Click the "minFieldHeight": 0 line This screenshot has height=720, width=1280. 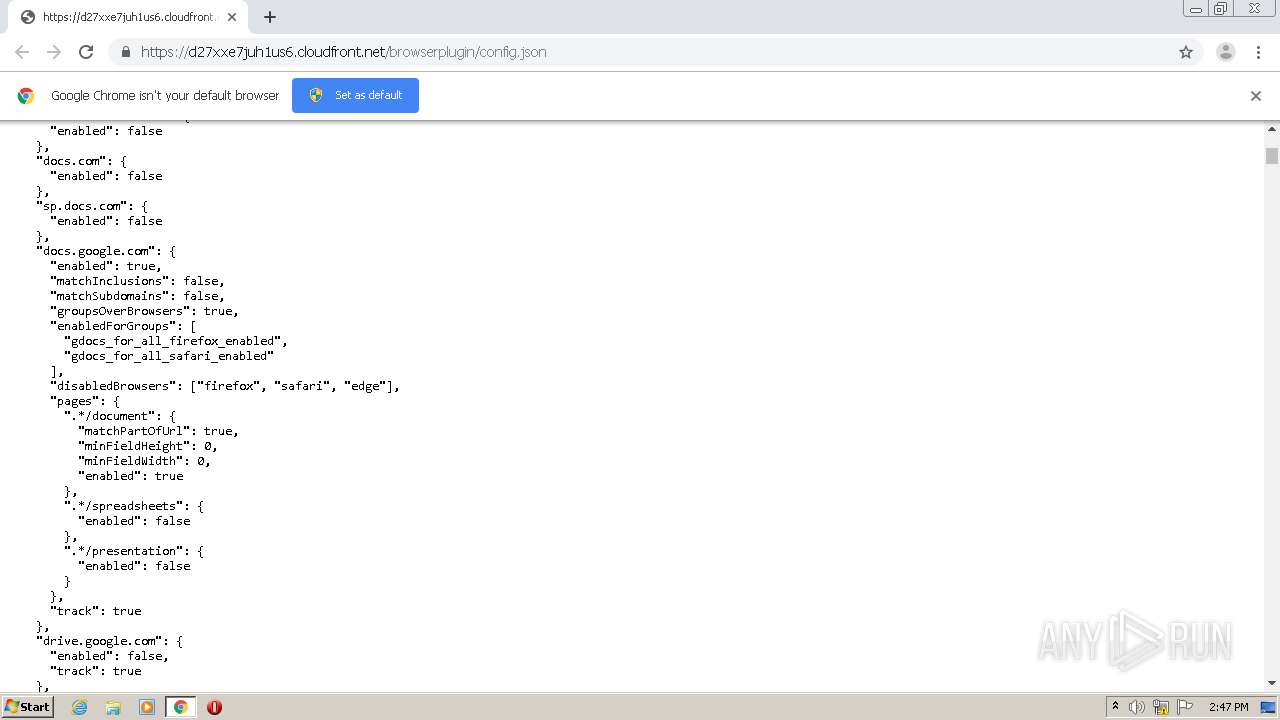[x=148, y=446]
